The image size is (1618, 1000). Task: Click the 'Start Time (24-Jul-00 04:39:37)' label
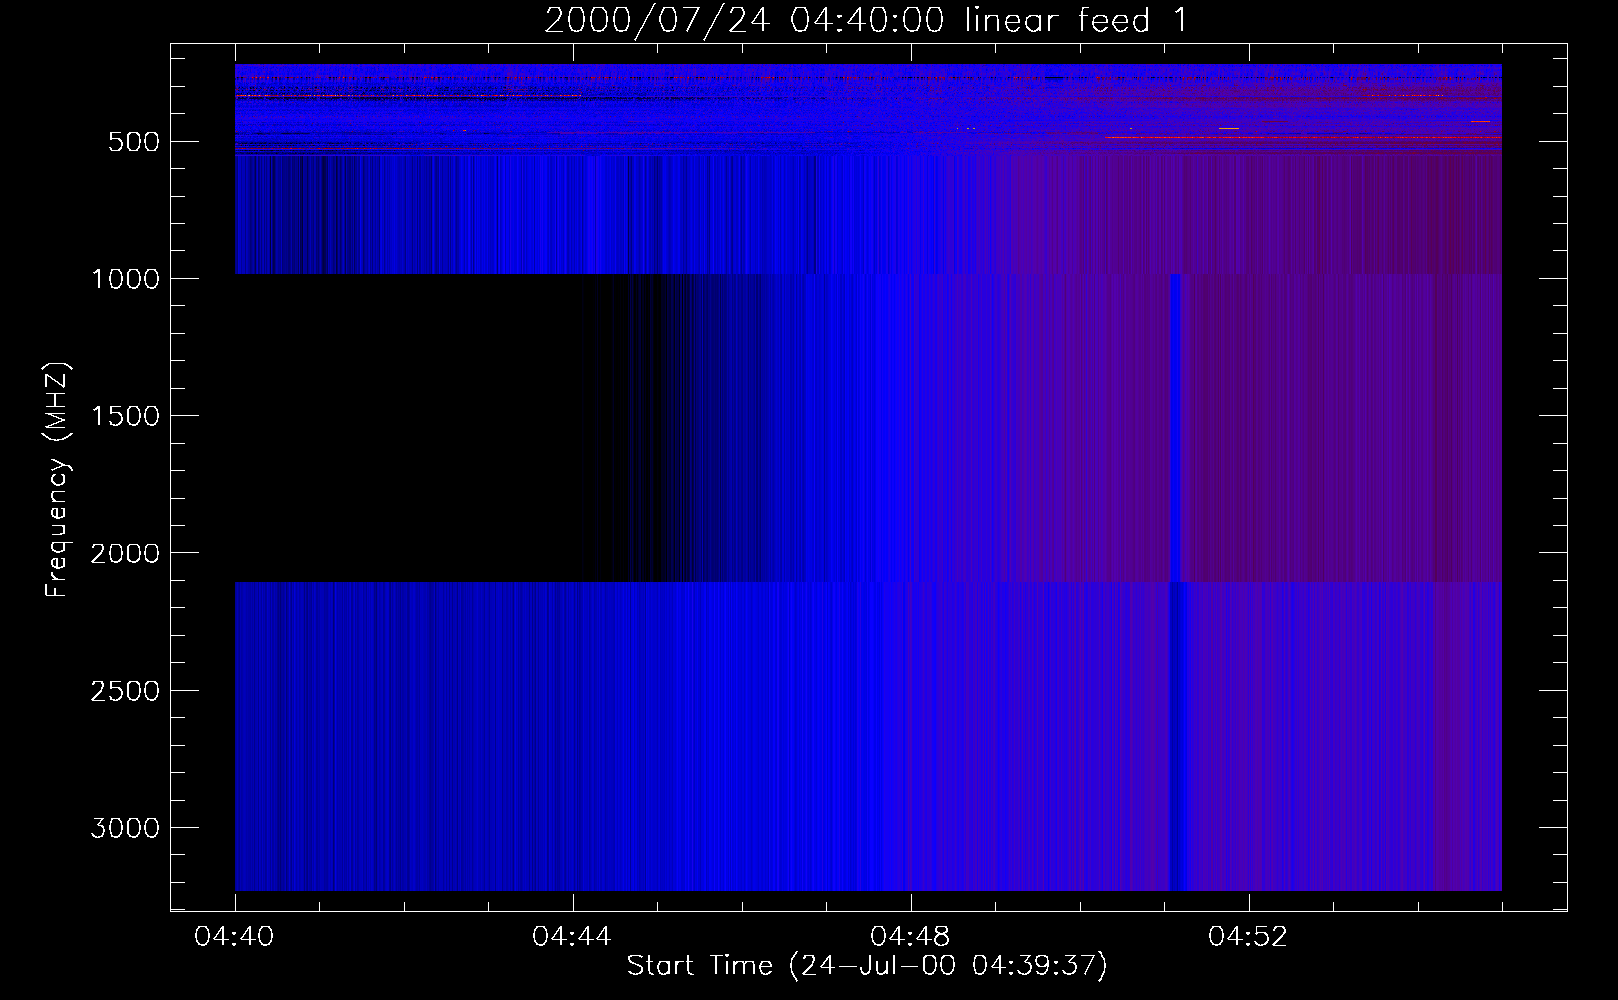[x=867, y=966]
